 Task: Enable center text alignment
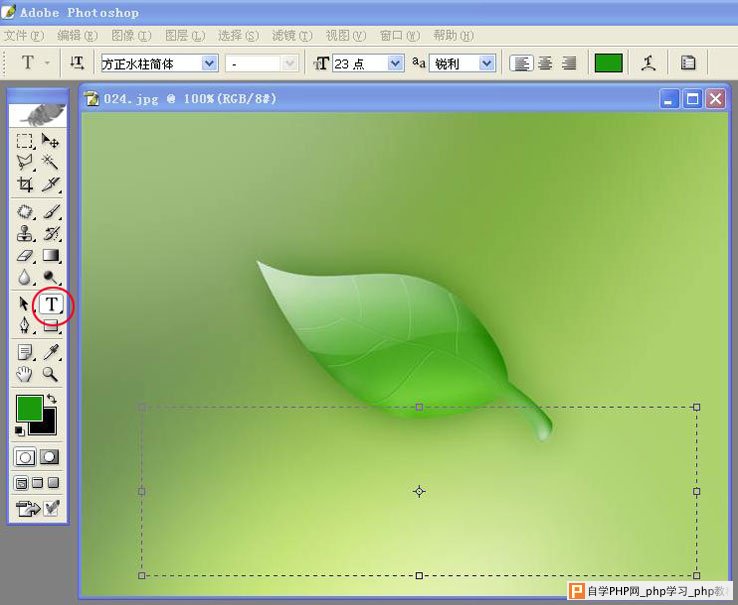[545, 63]
